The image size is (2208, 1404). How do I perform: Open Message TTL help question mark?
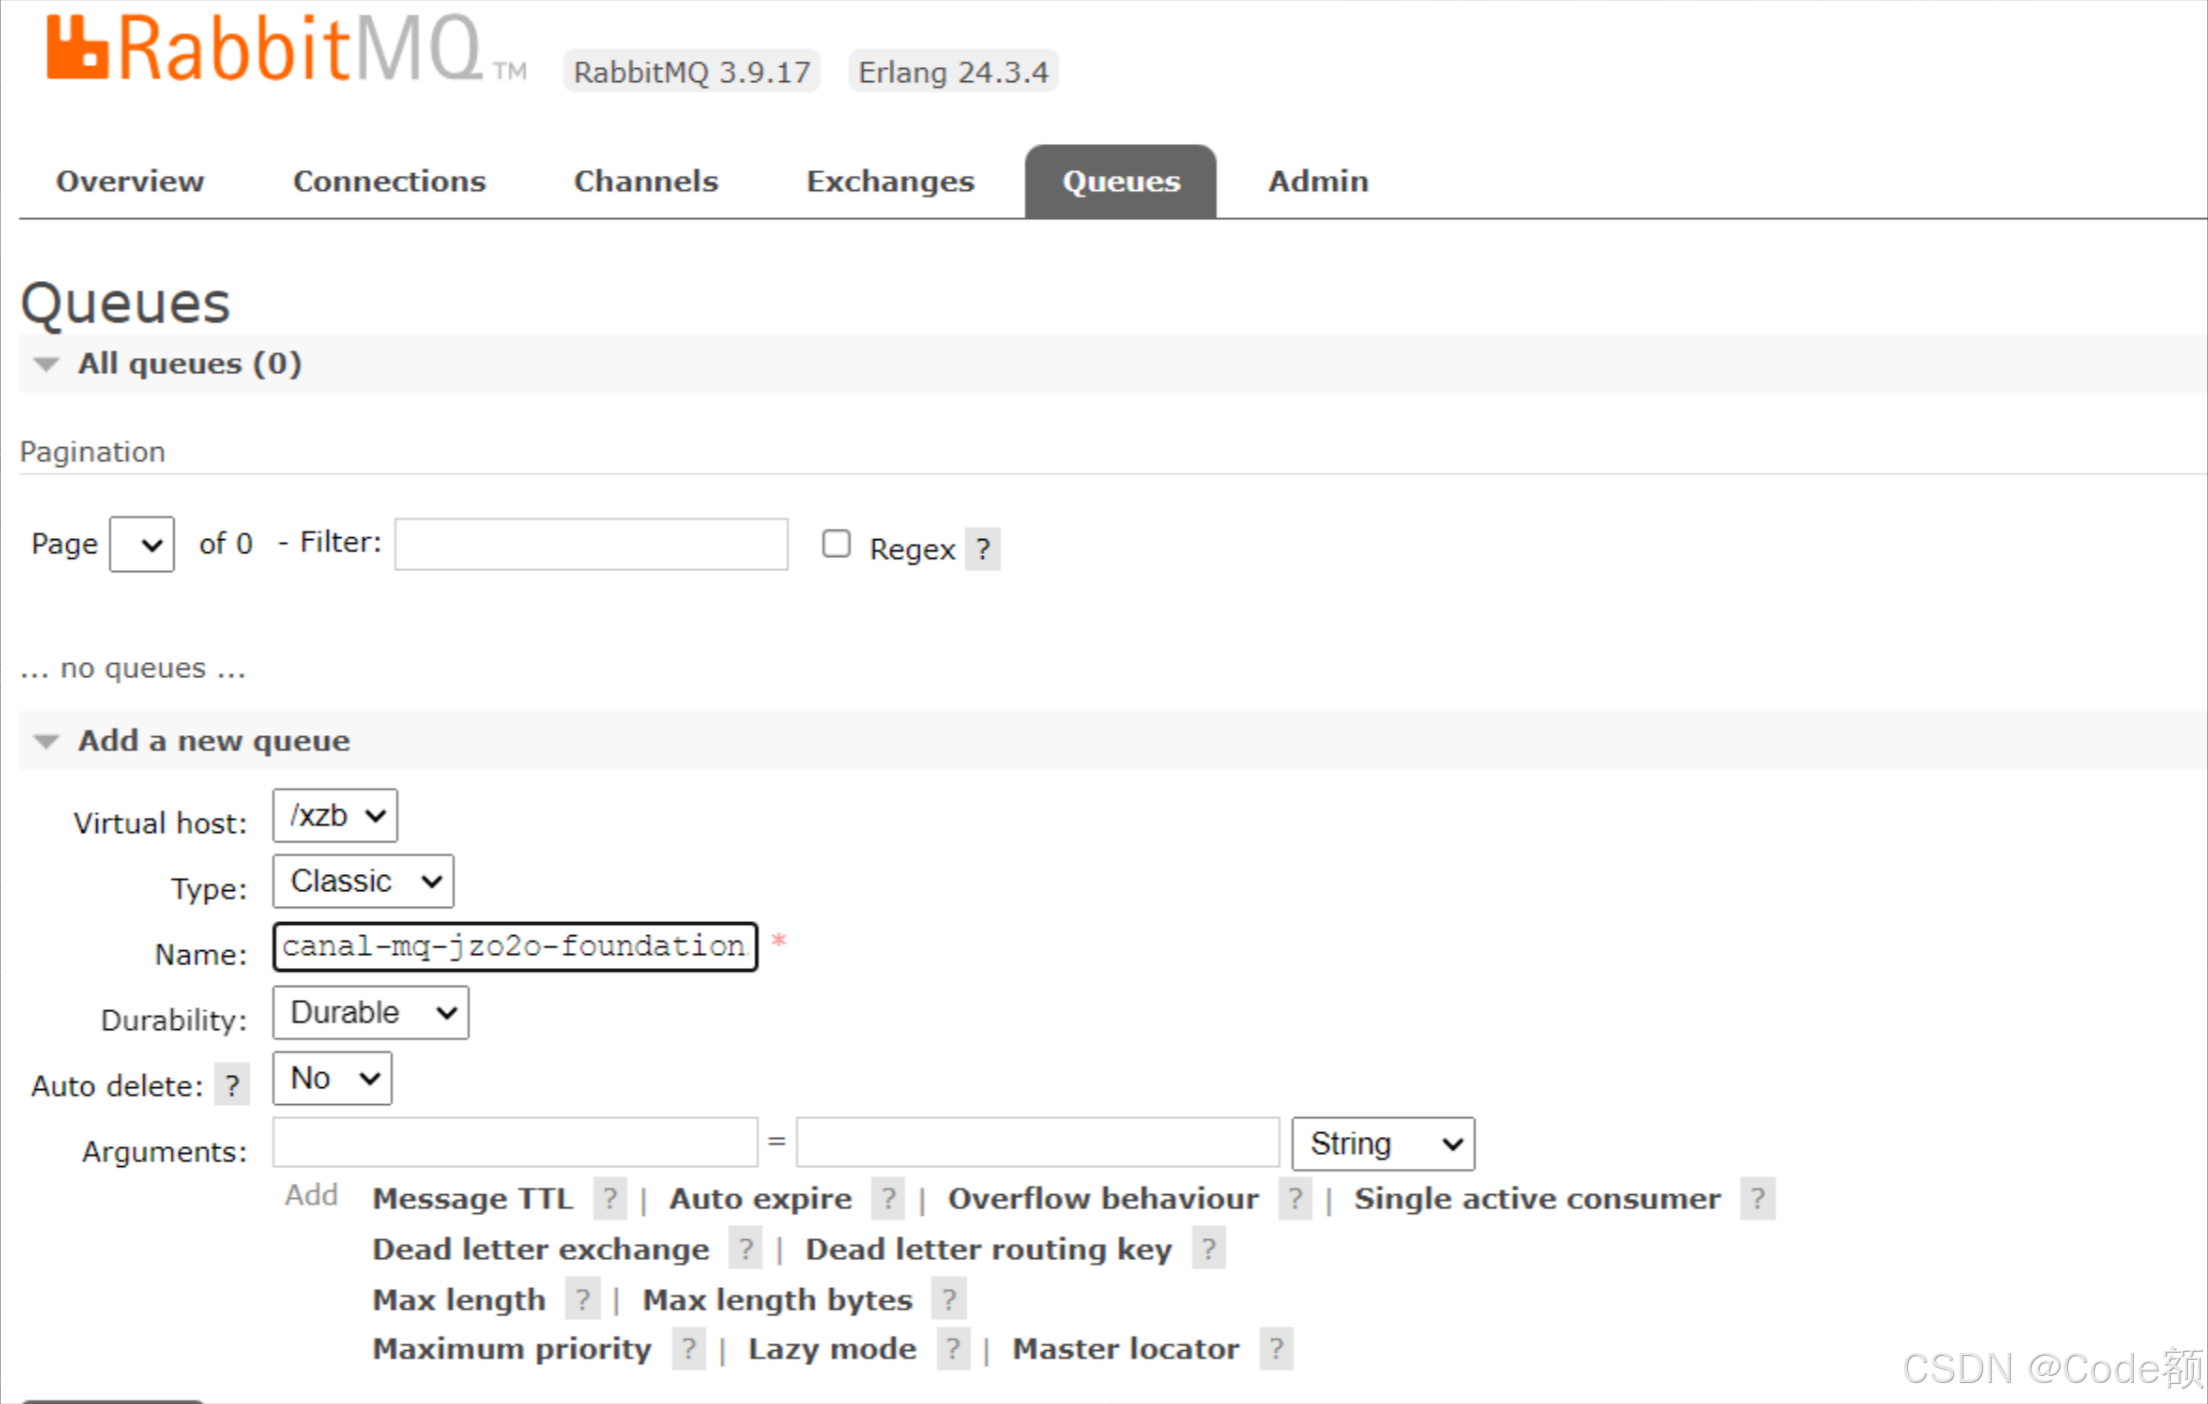610,1198
